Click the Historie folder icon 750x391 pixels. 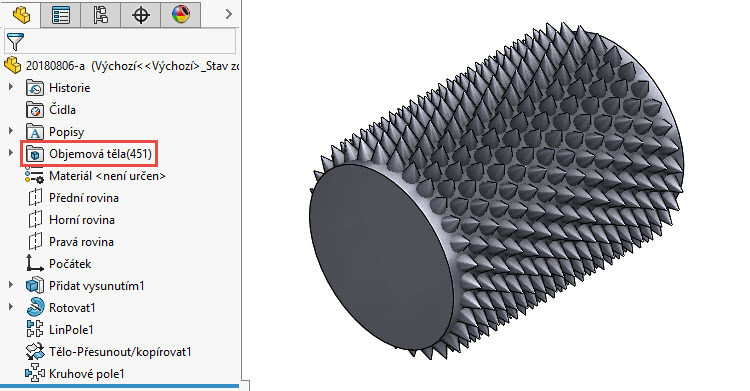pos(34,88)
